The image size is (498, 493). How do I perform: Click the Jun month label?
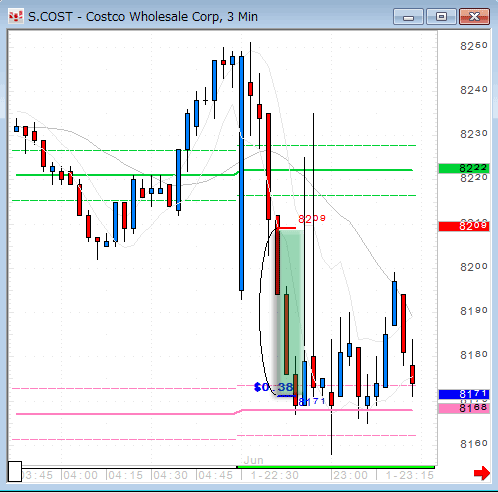(x=254, y=460)
